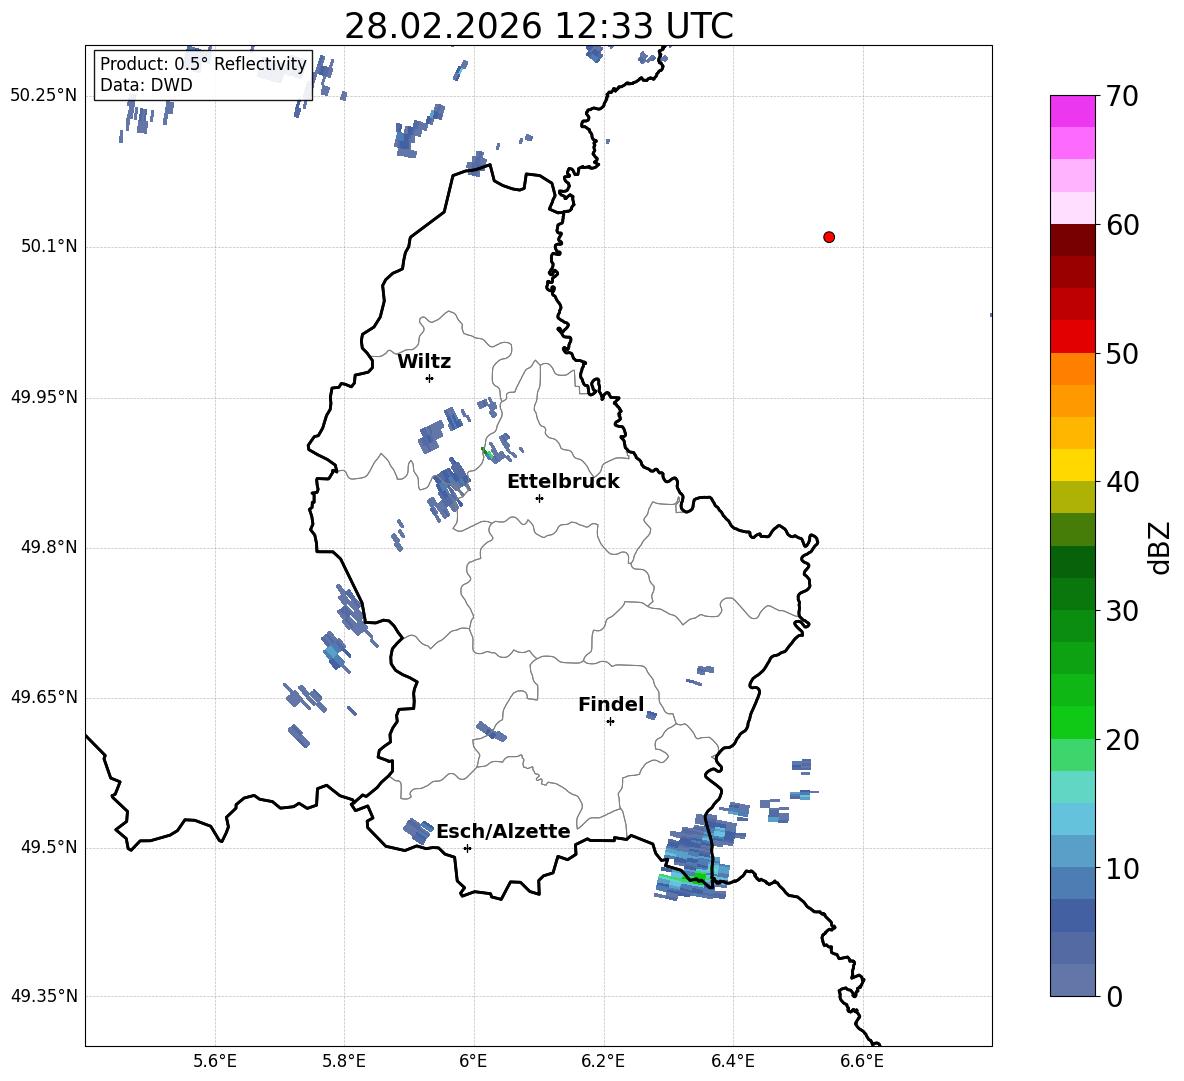Click the Findel station label
Viewport: 1184px width, 1081px height.
tap(611, 704)
